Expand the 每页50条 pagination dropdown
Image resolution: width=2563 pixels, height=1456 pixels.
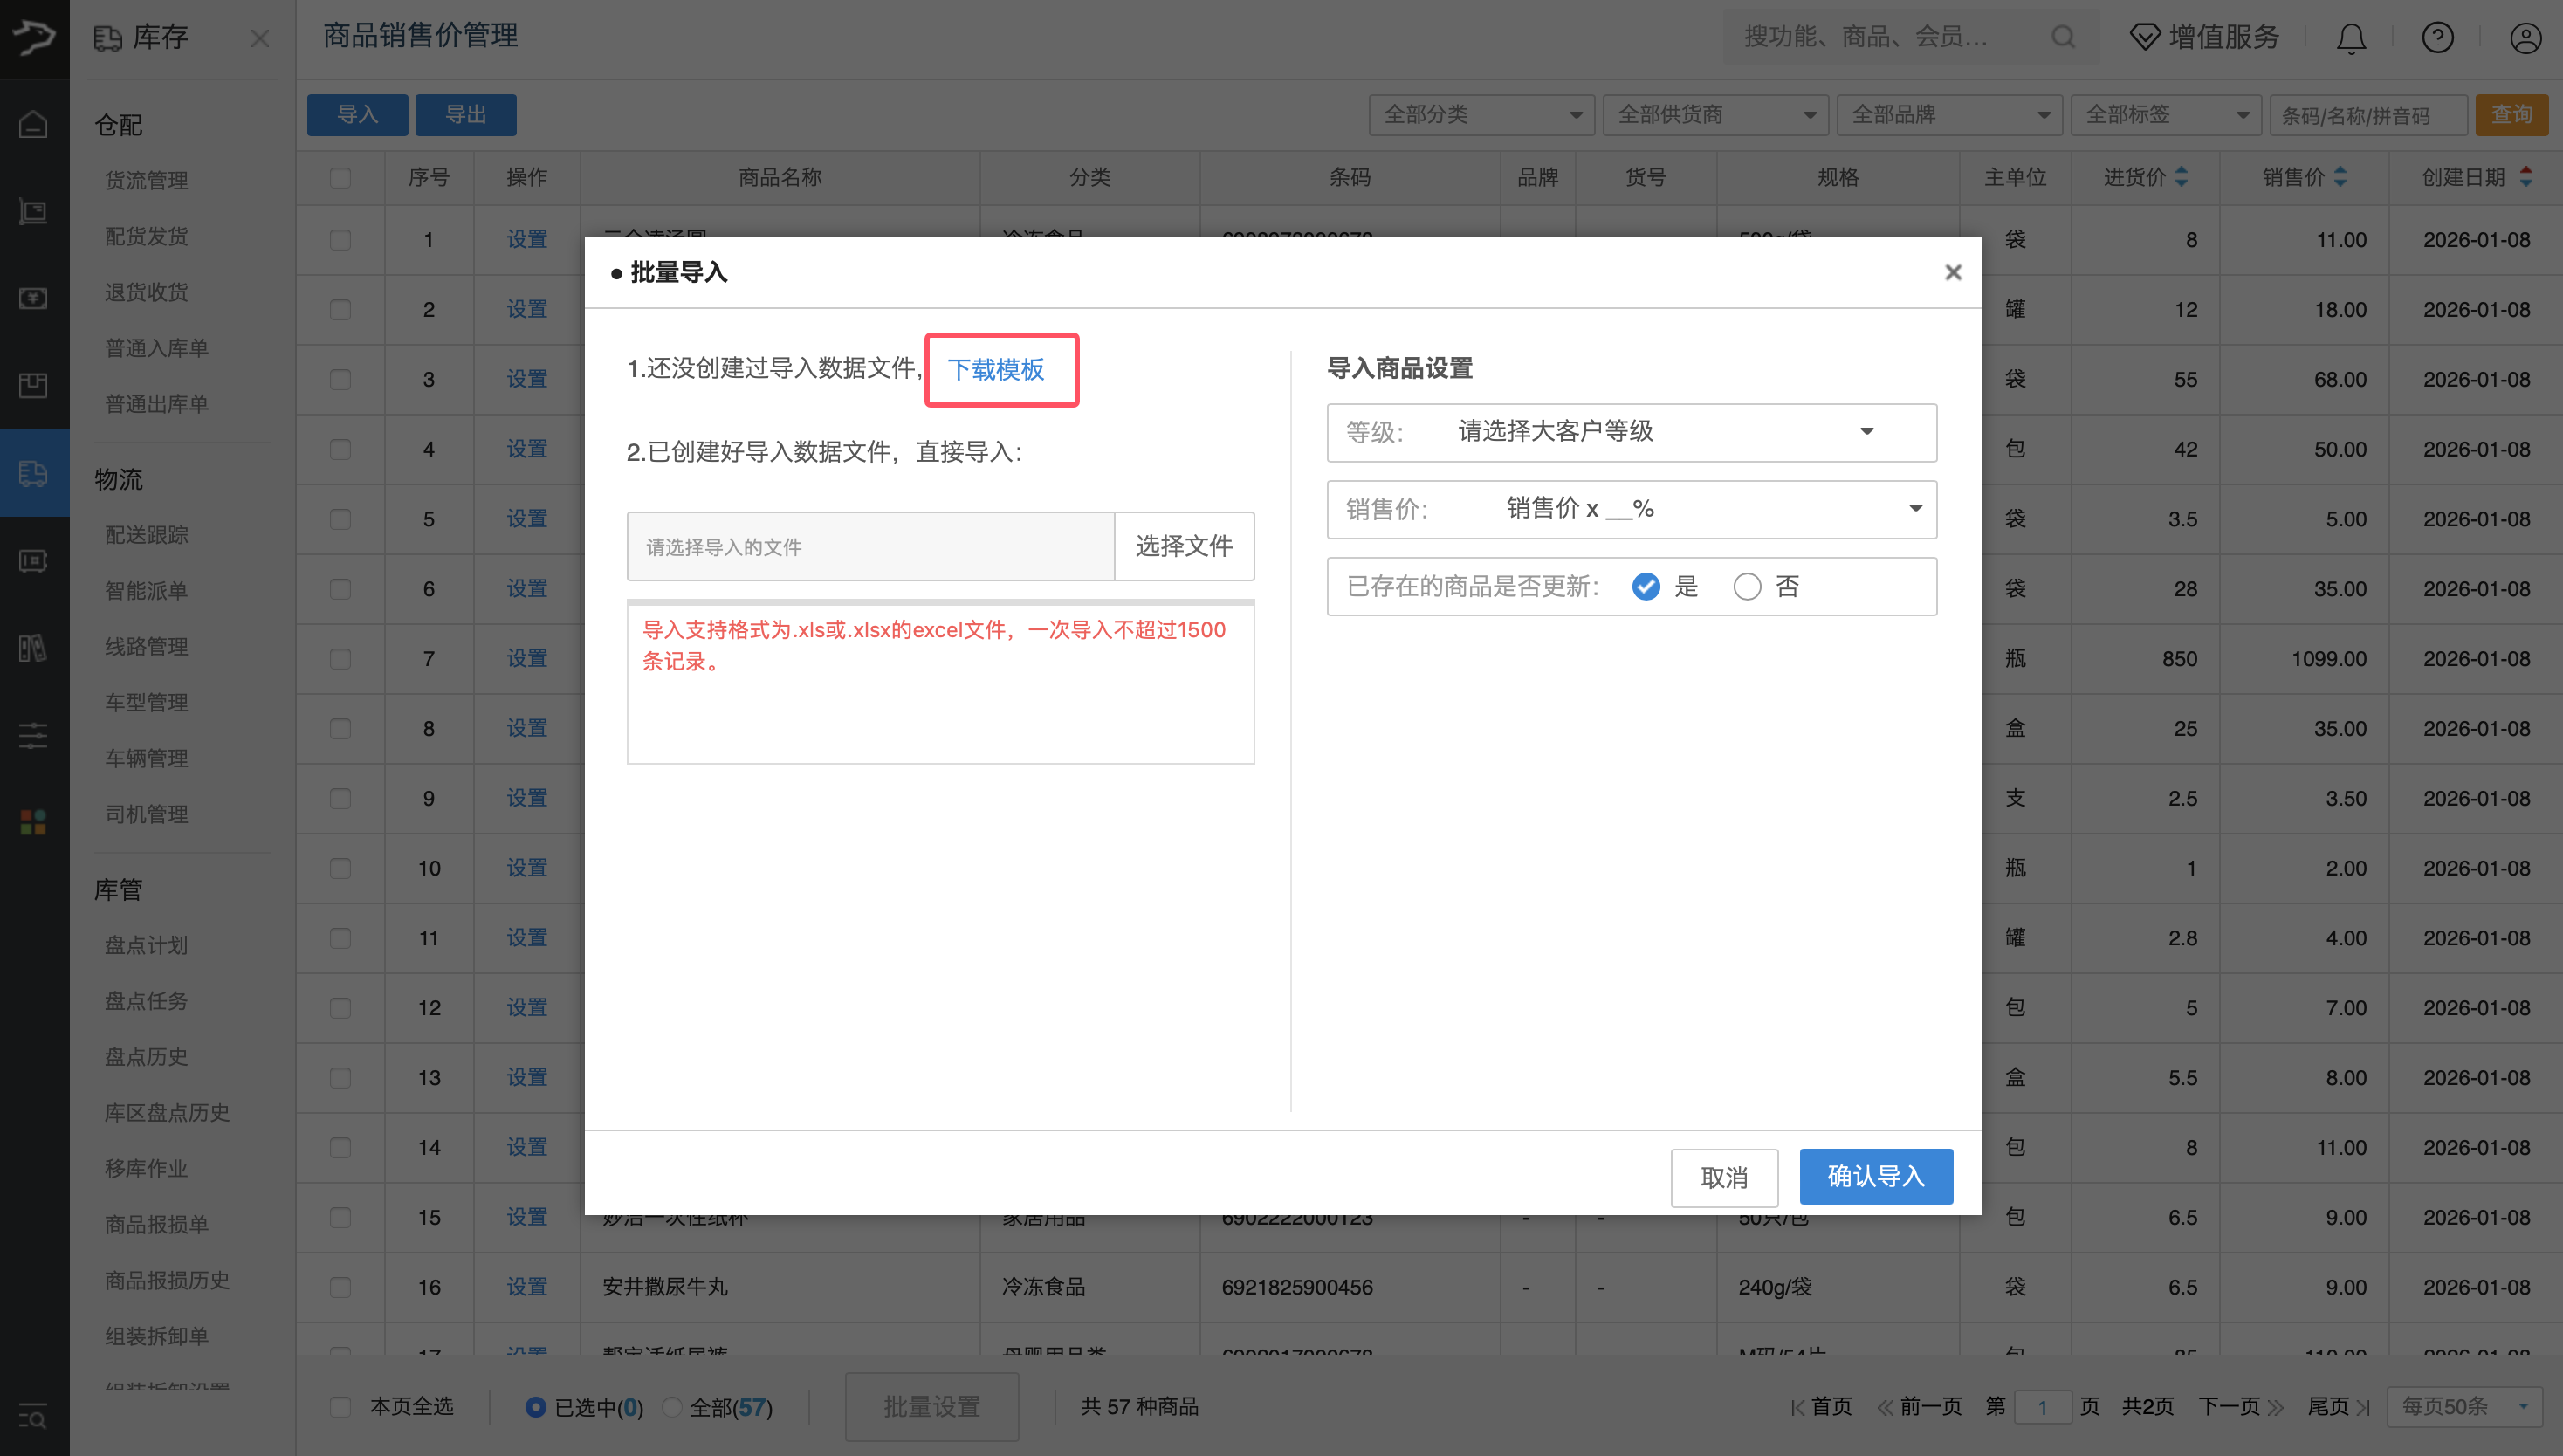[x=2464, y=1406]
